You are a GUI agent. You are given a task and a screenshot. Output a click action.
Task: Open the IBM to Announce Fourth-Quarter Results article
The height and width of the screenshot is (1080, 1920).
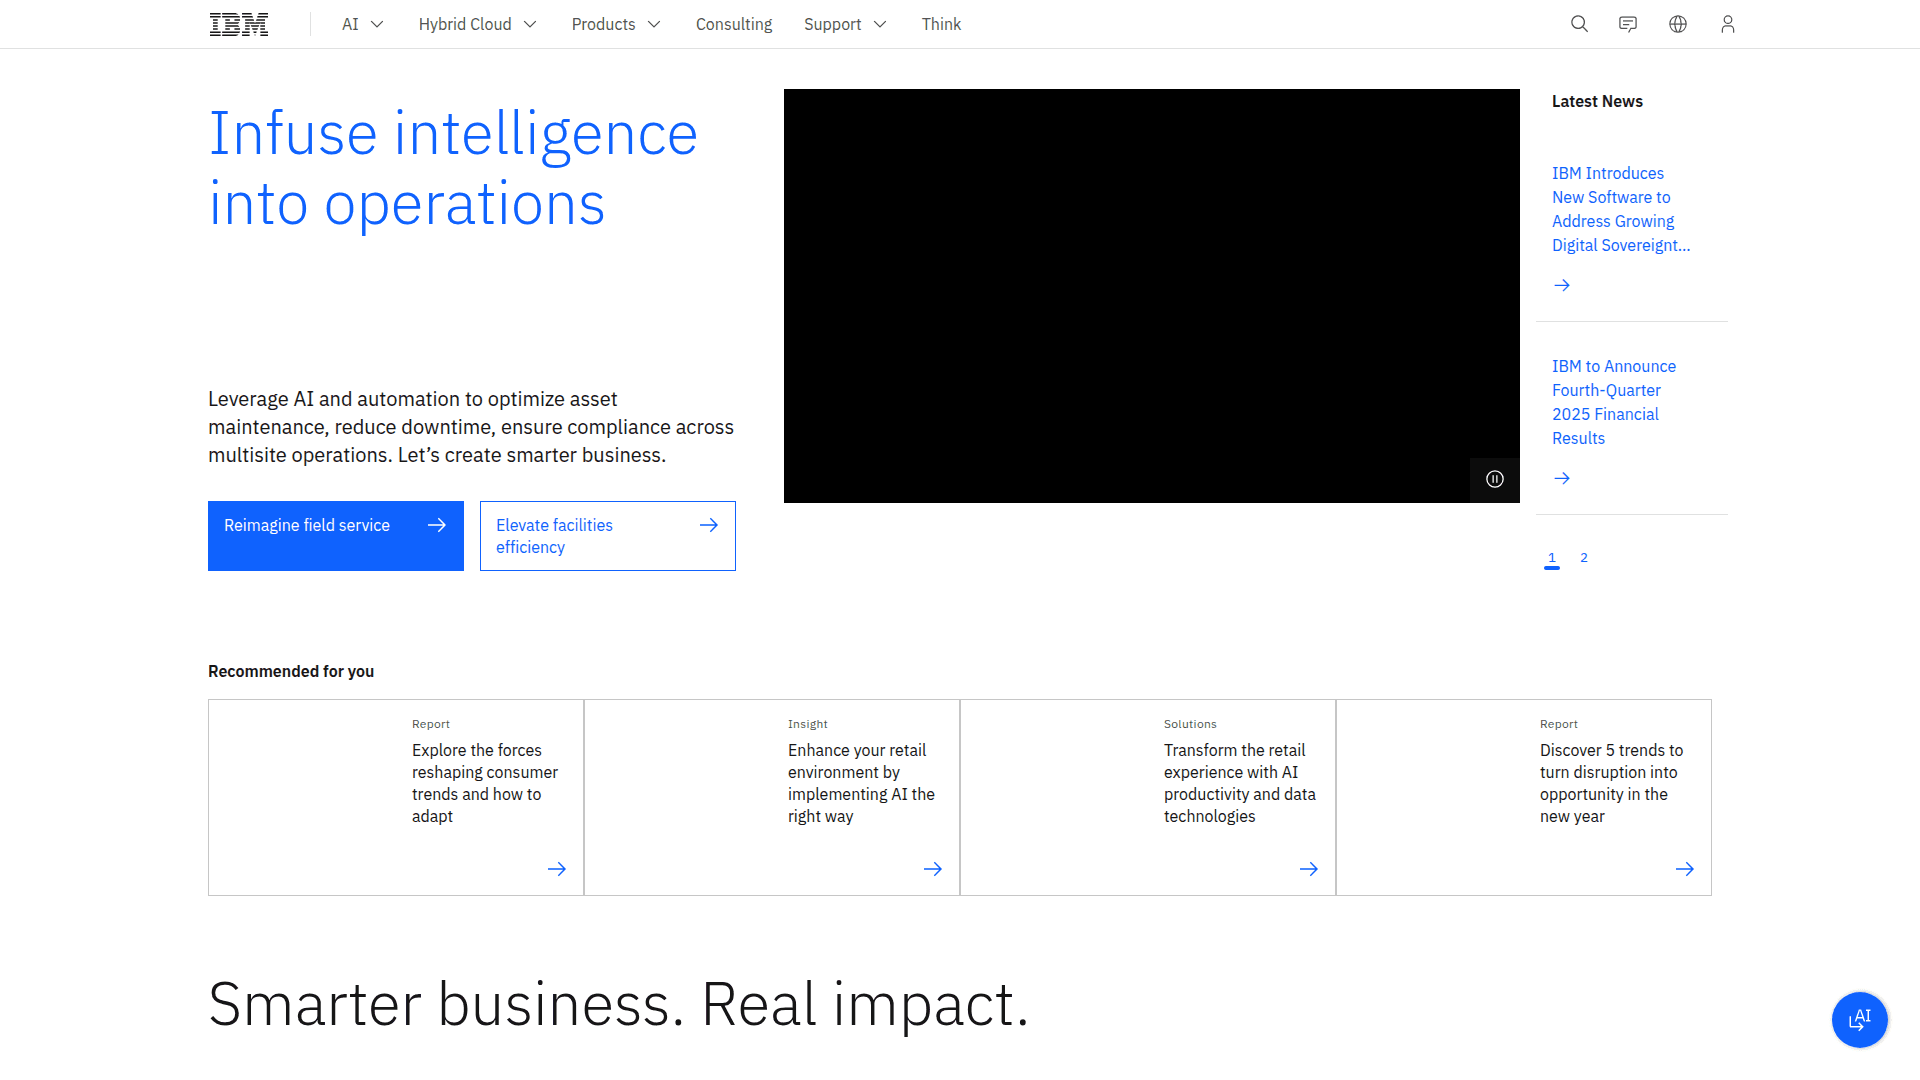1613,401
